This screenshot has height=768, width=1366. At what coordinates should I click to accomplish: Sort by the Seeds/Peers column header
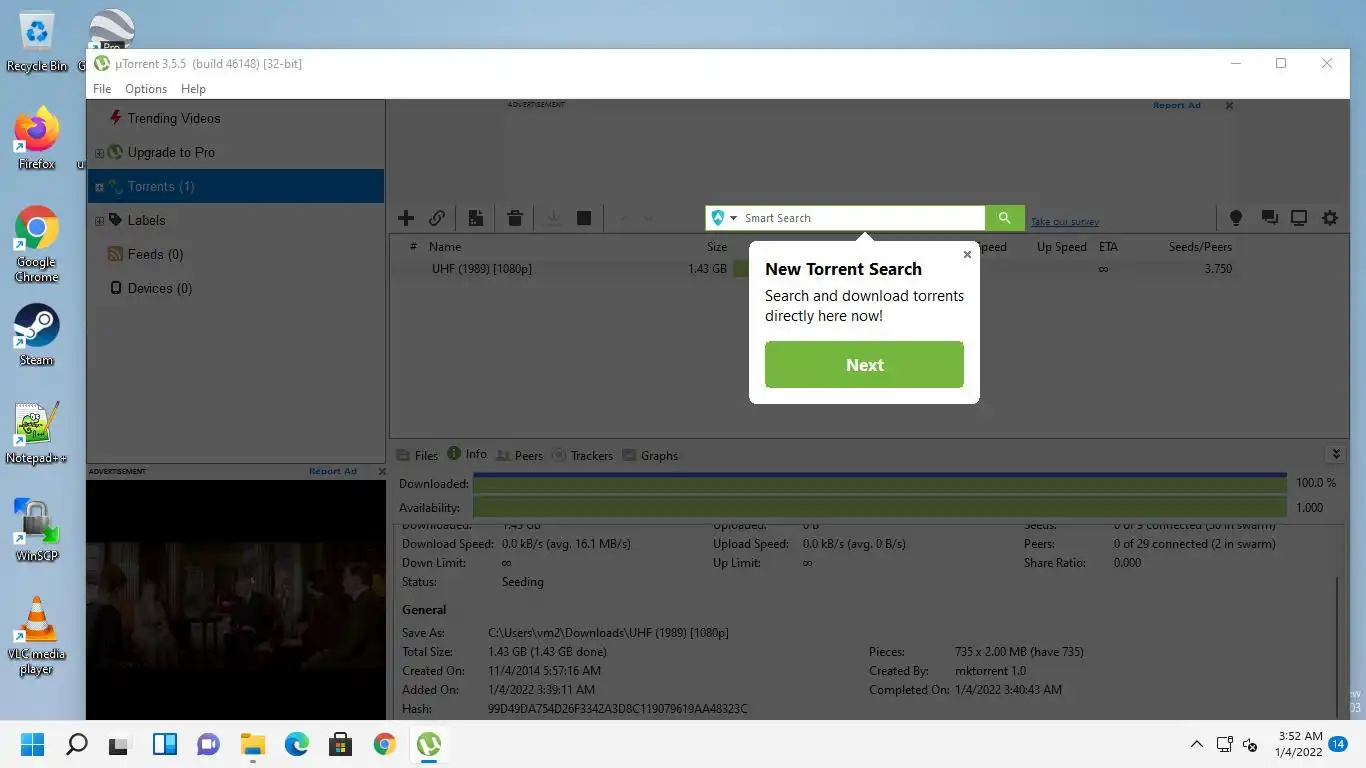coord(1200,247)
